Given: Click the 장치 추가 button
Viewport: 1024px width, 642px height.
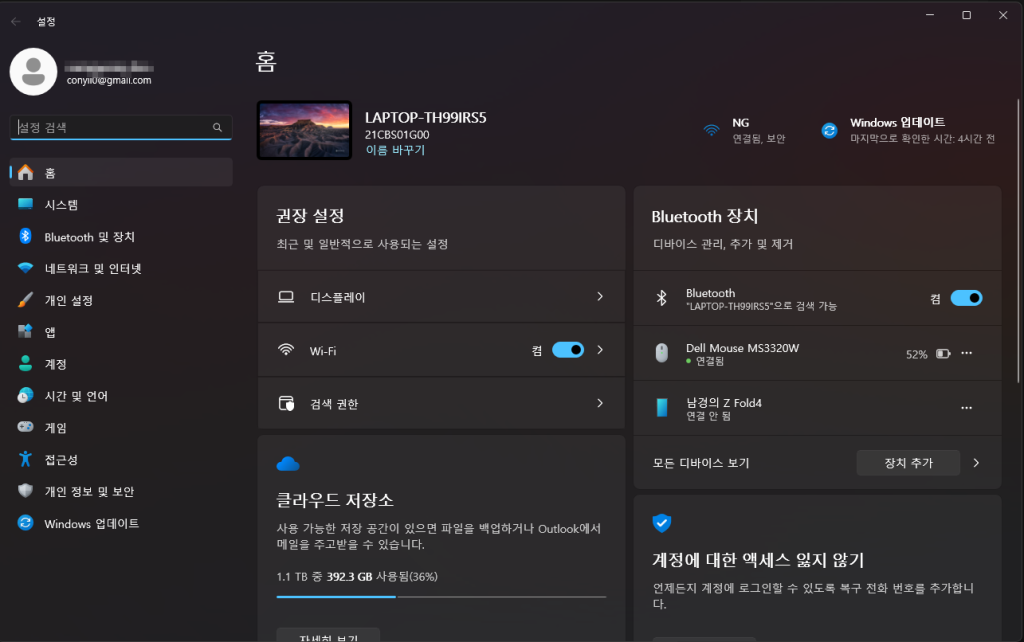Looking at the screenshot, I should [908, 463].
